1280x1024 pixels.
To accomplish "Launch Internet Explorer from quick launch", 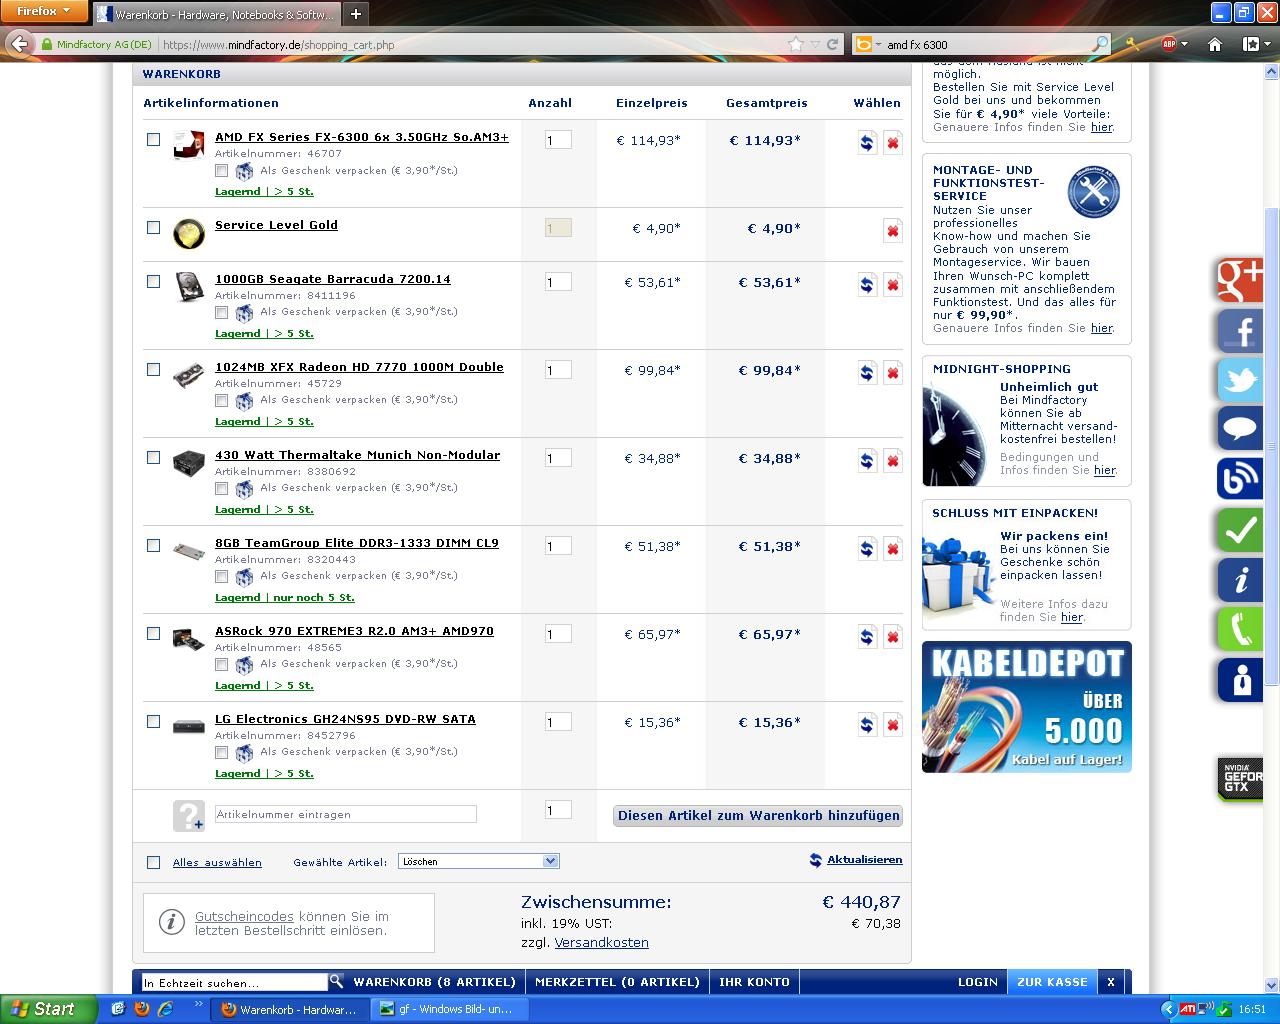I will [x=165, y=1009].
